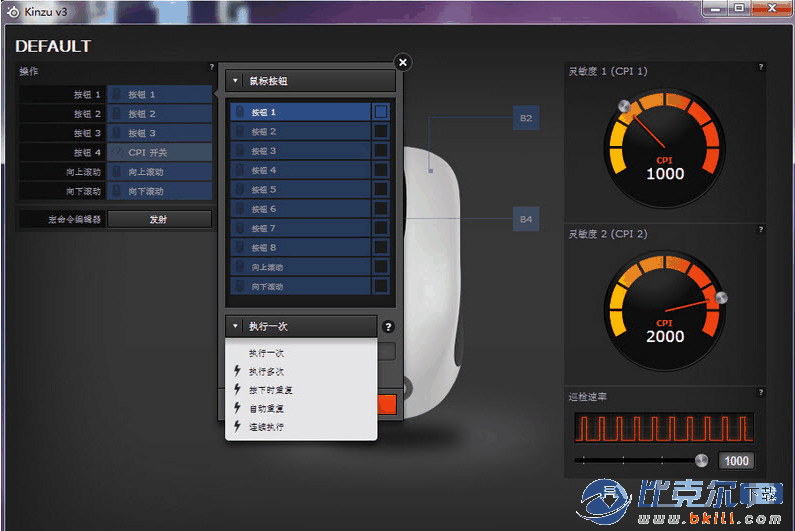This screenshot has width=795, height=531.
Task: Click the 巡检速率 polling rate slider handle
Action: coord(701,460)
